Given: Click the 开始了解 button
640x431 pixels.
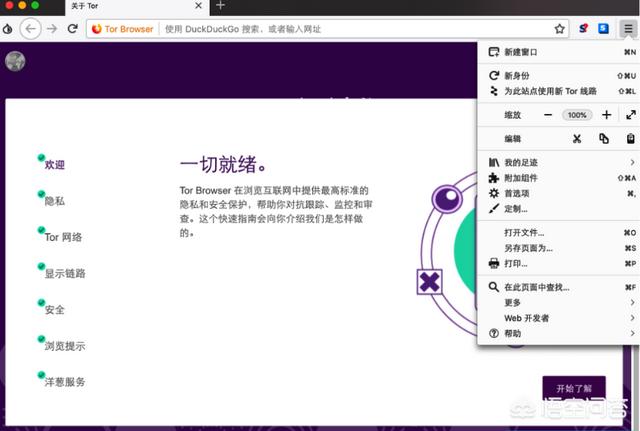Looking at the screenshot, I should click(574, 388).
